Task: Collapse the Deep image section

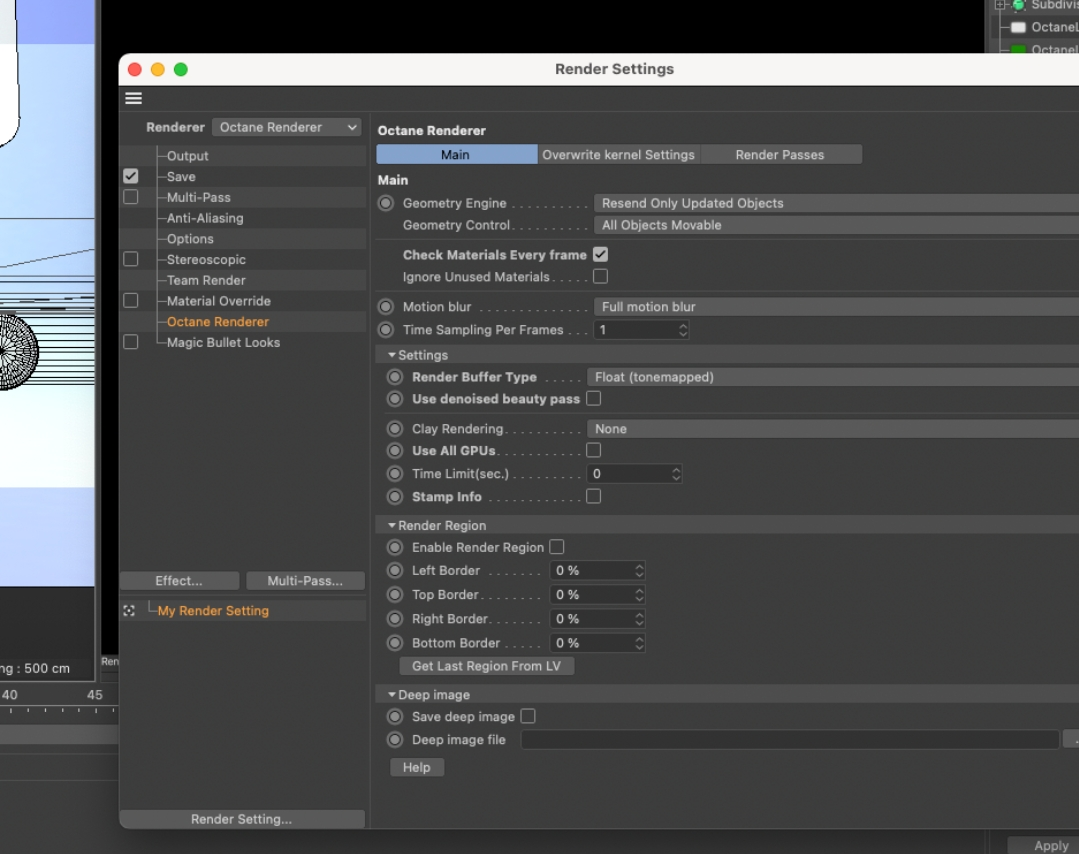Action: (392, 695)
